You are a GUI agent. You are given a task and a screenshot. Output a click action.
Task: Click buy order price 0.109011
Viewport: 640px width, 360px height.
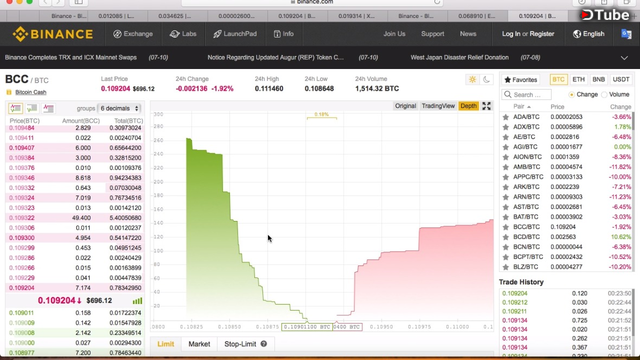21,313
